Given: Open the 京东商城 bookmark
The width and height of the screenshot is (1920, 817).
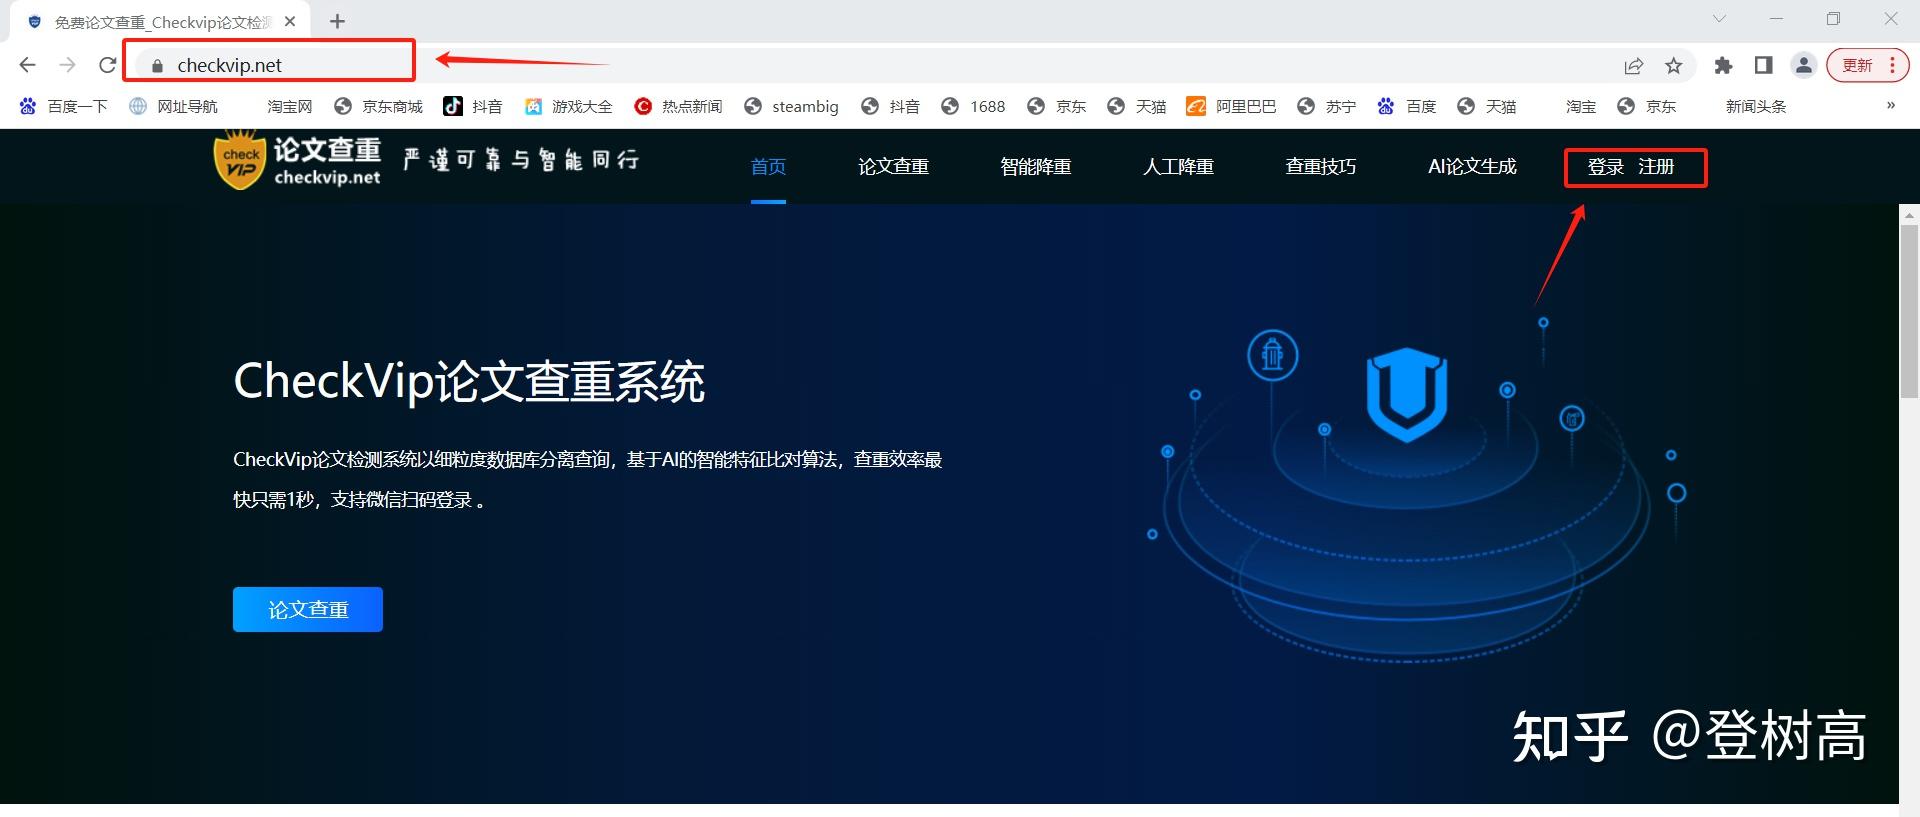Looking at the screenshot, I should [378, 106].
